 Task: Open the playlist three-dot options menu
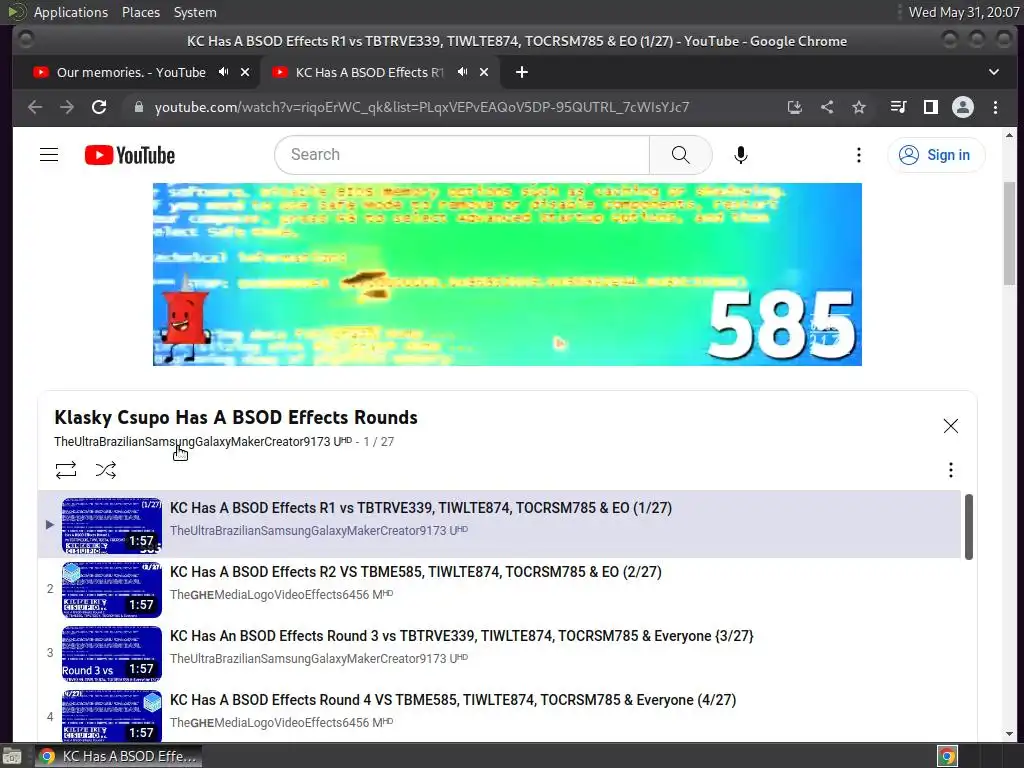[950, 470]
